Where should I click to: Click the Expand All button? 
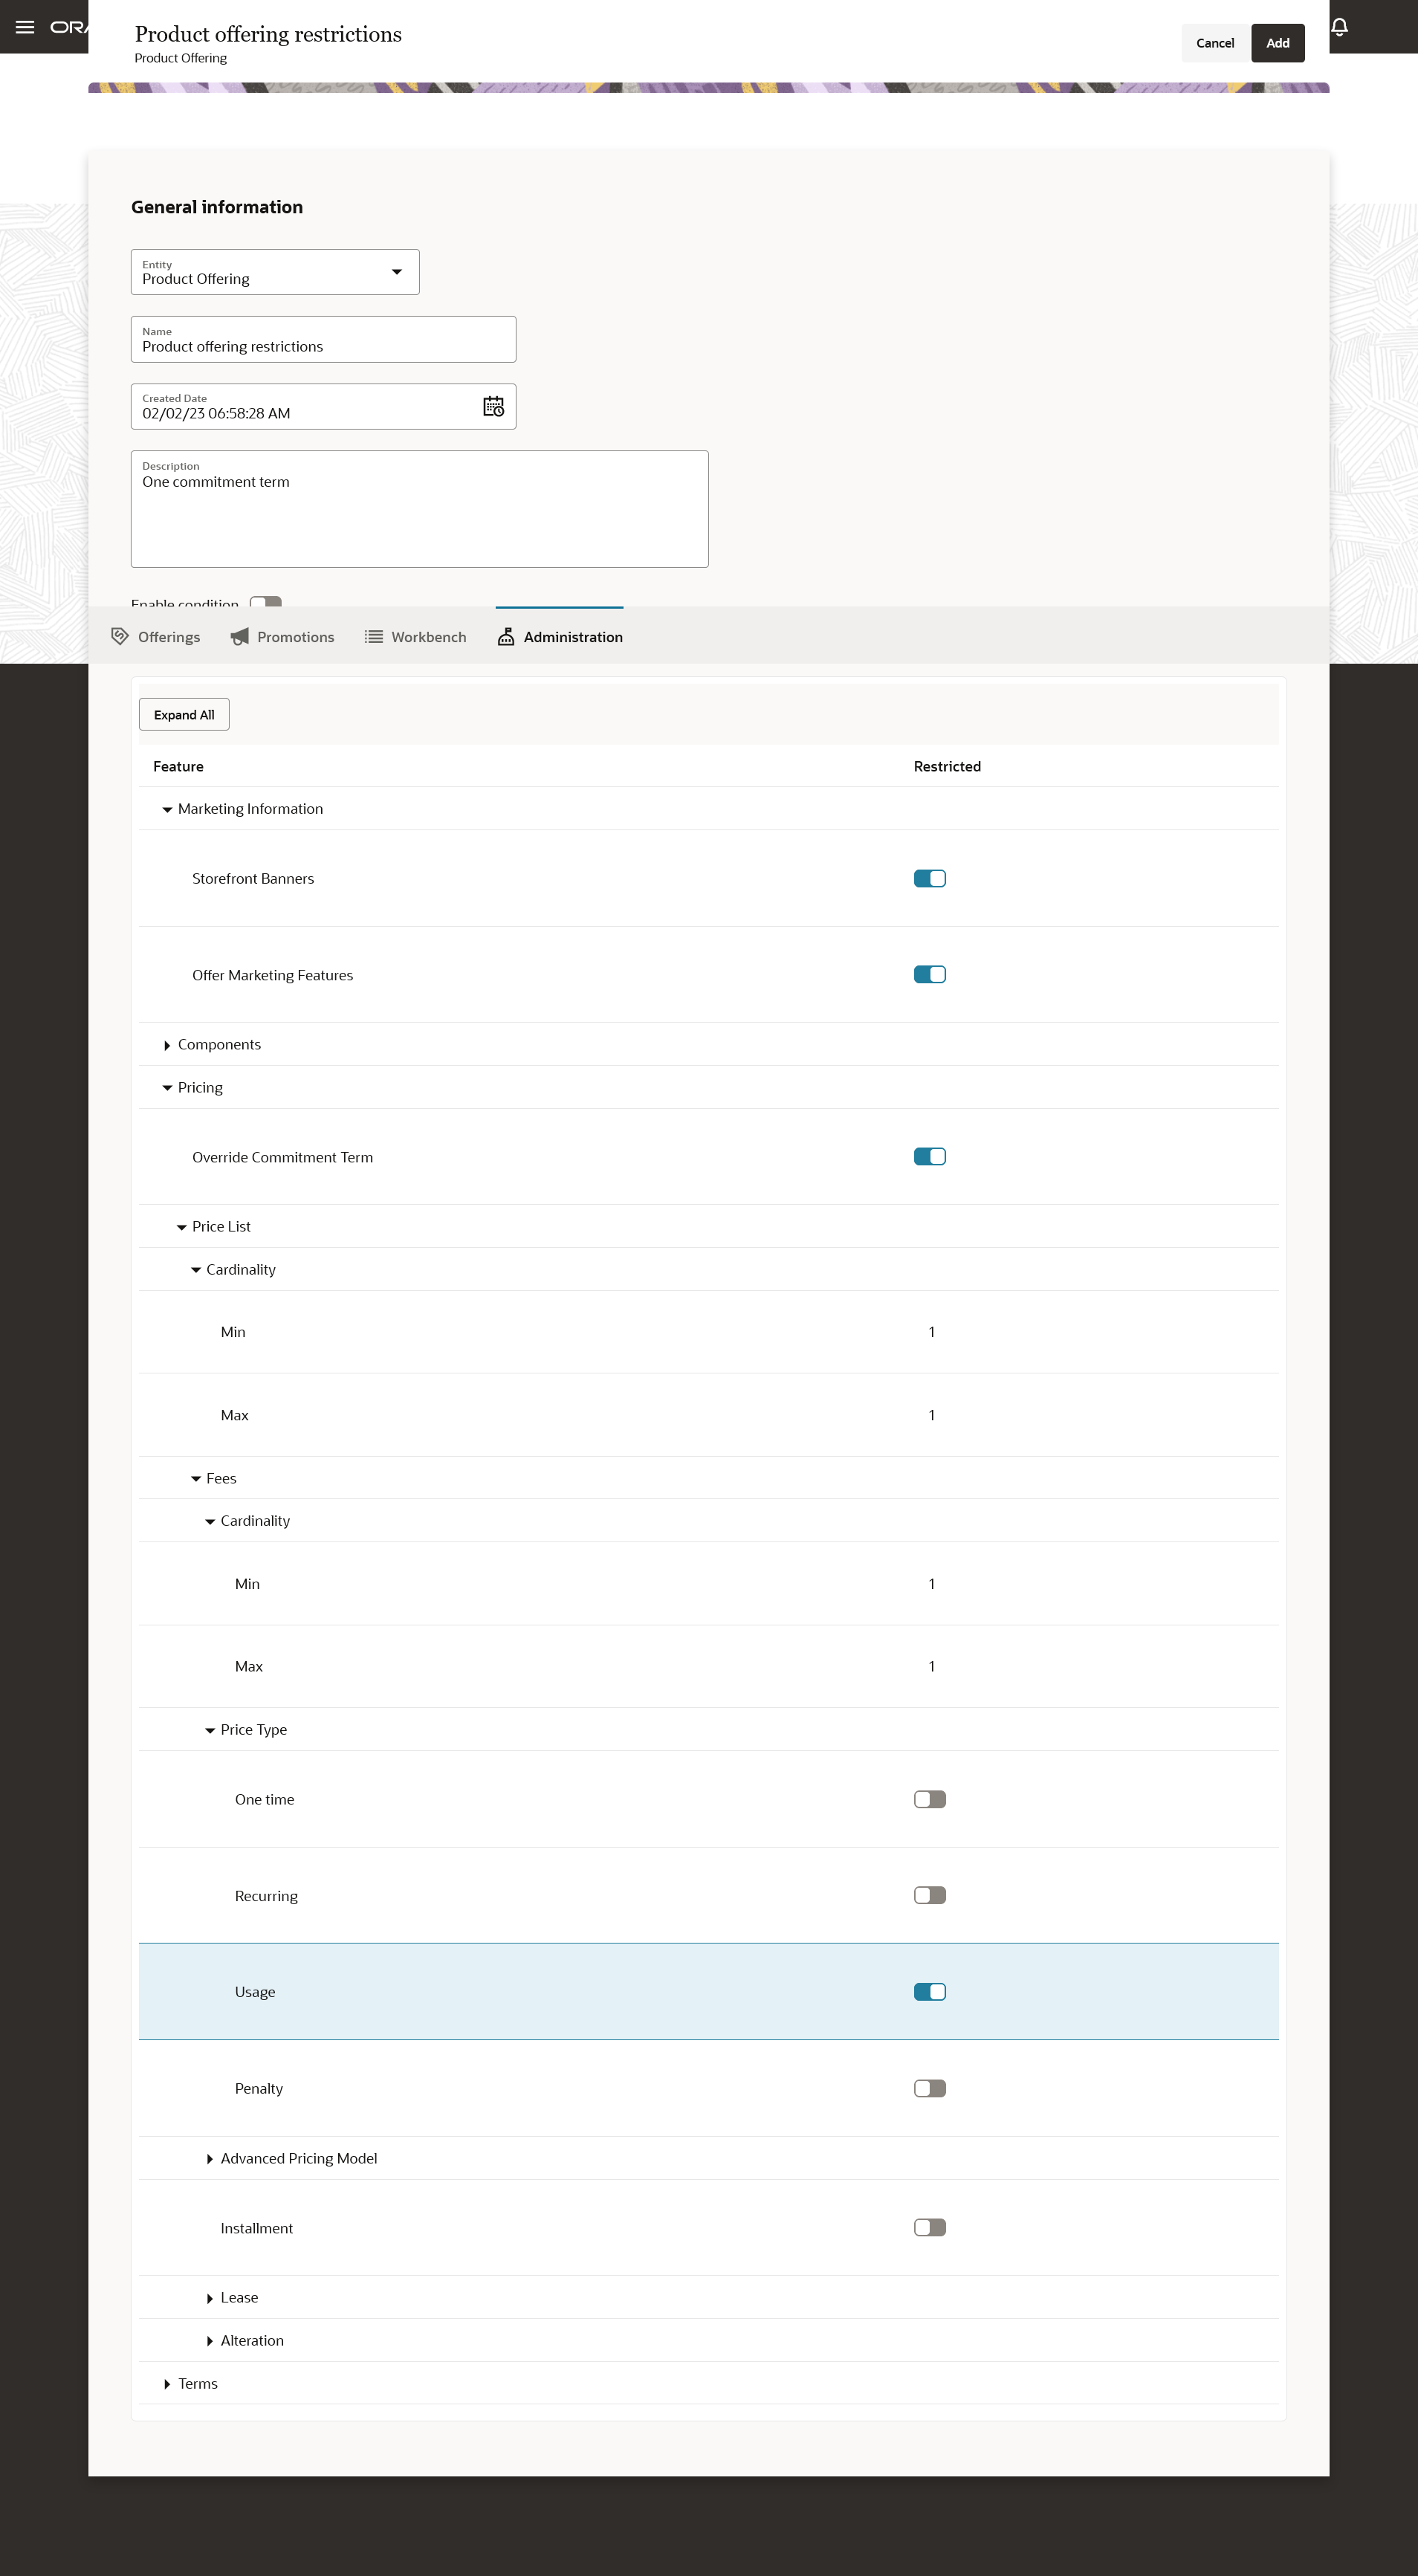[x=183, y=714]
